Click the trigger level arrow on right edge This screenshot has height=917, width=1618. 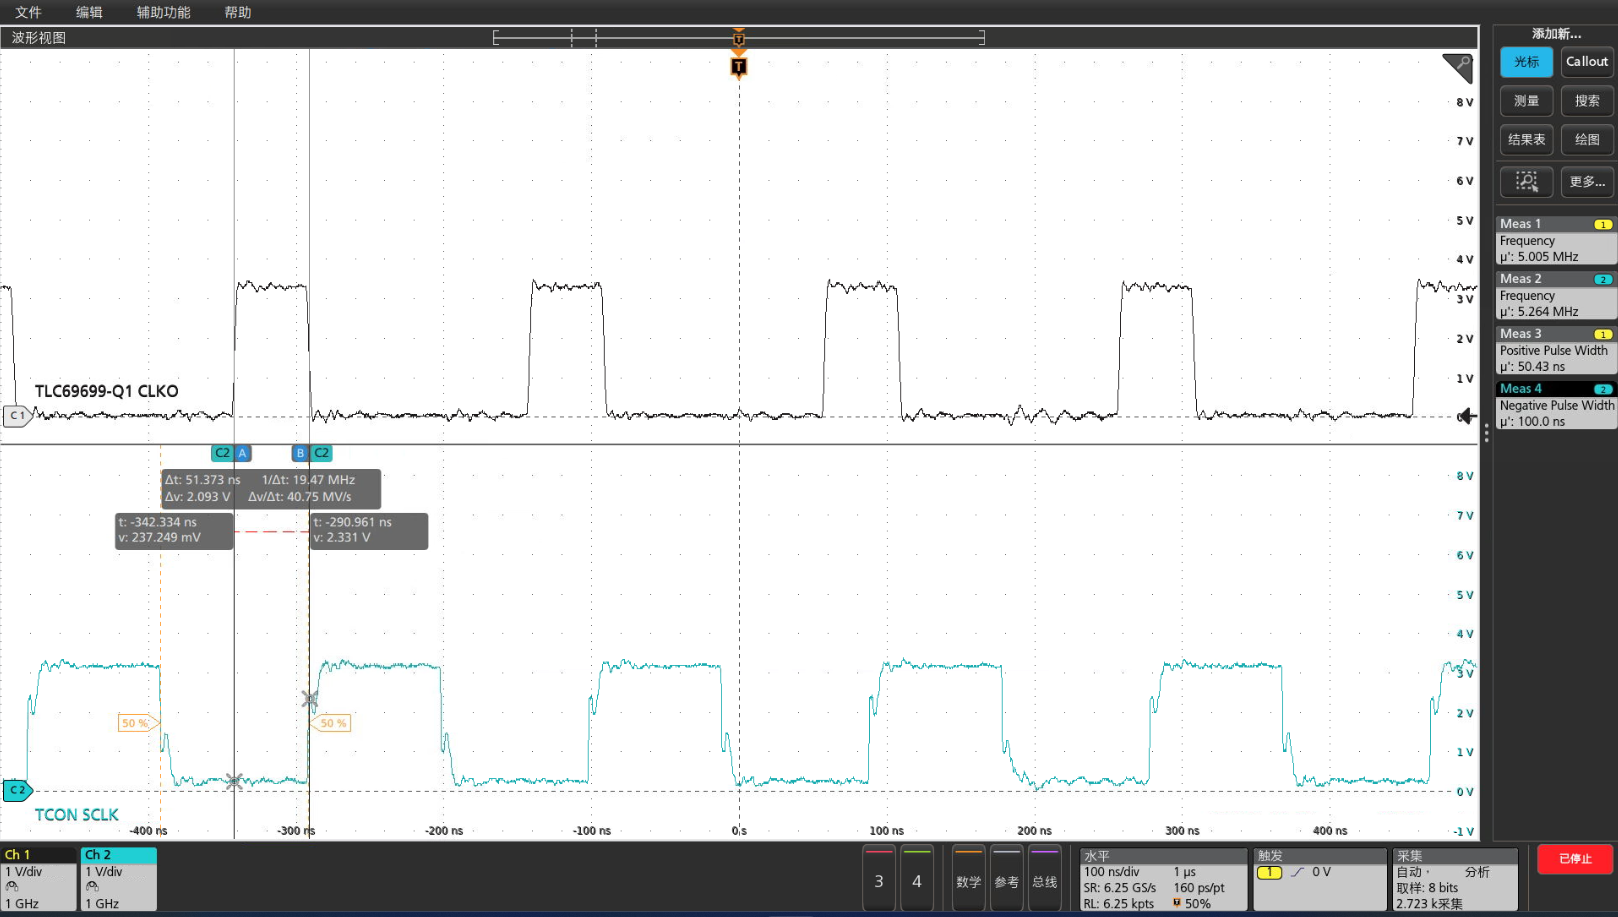pyautogui.click(x=1466, y=416)
